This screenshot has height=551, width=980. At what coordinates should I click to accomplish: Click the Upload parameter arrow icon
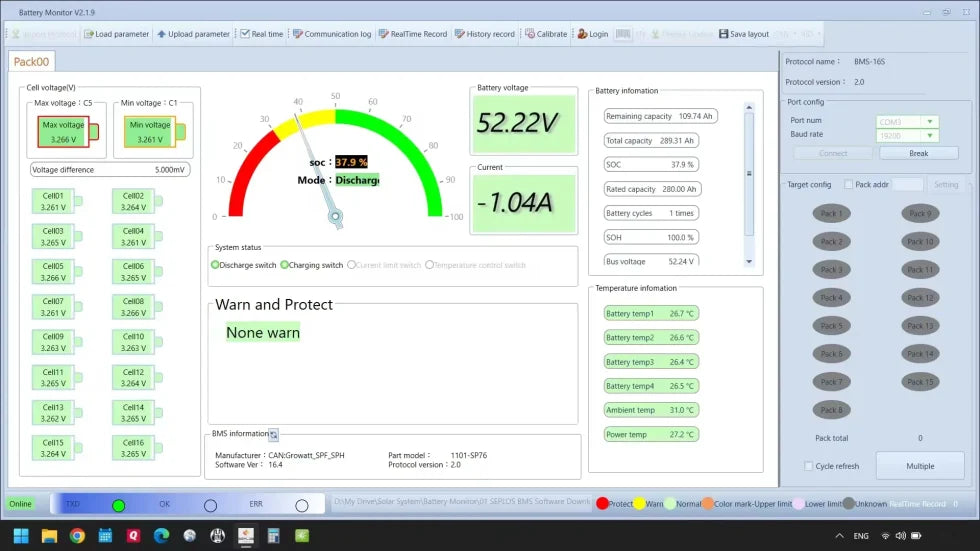tap(162, 34)
